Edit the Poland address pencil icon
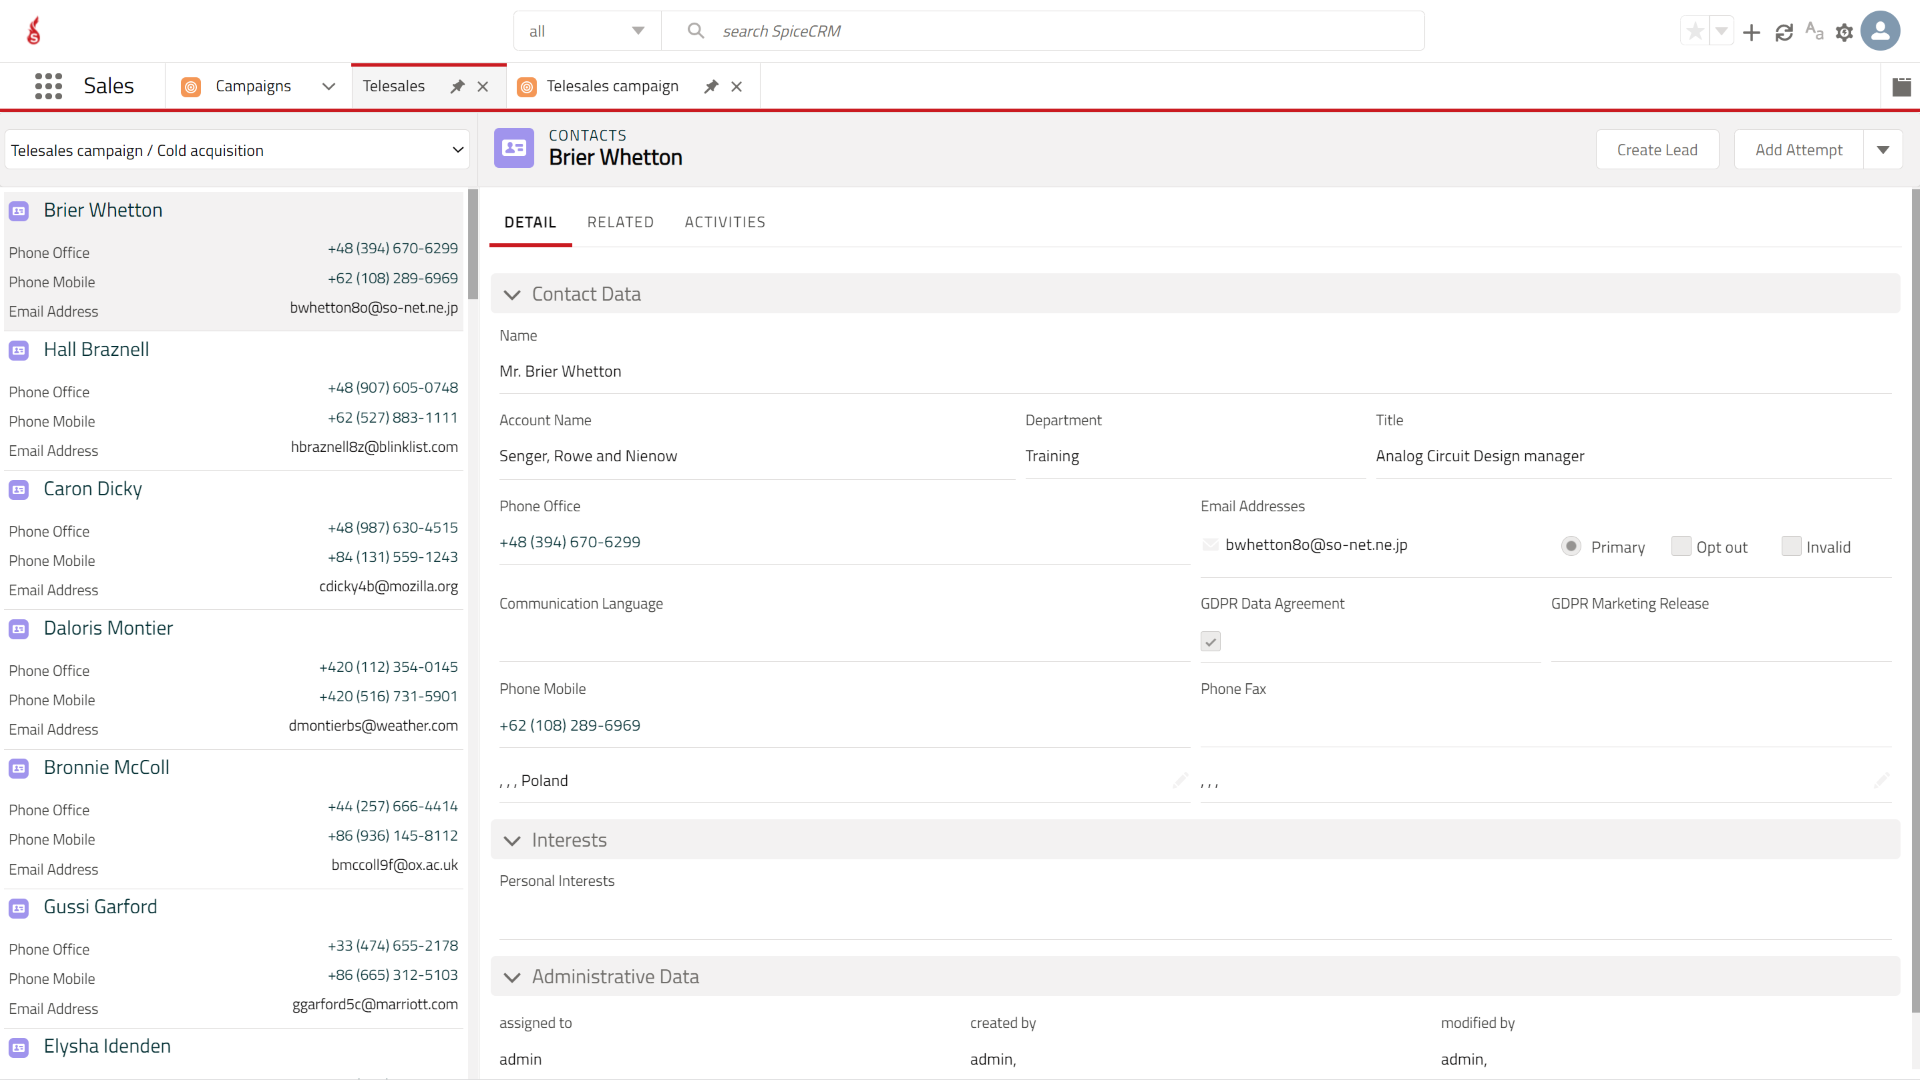 [1180, 780]
